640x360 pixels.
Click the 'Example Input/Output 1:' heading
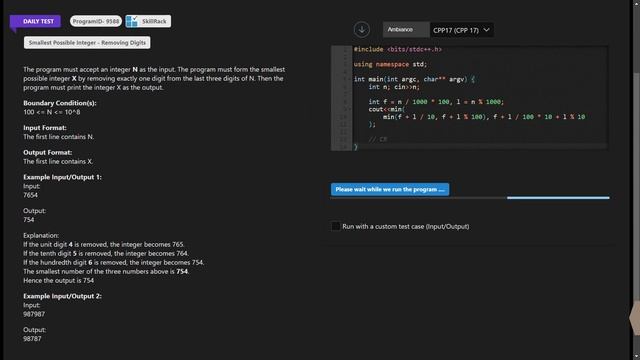point(62,177)
